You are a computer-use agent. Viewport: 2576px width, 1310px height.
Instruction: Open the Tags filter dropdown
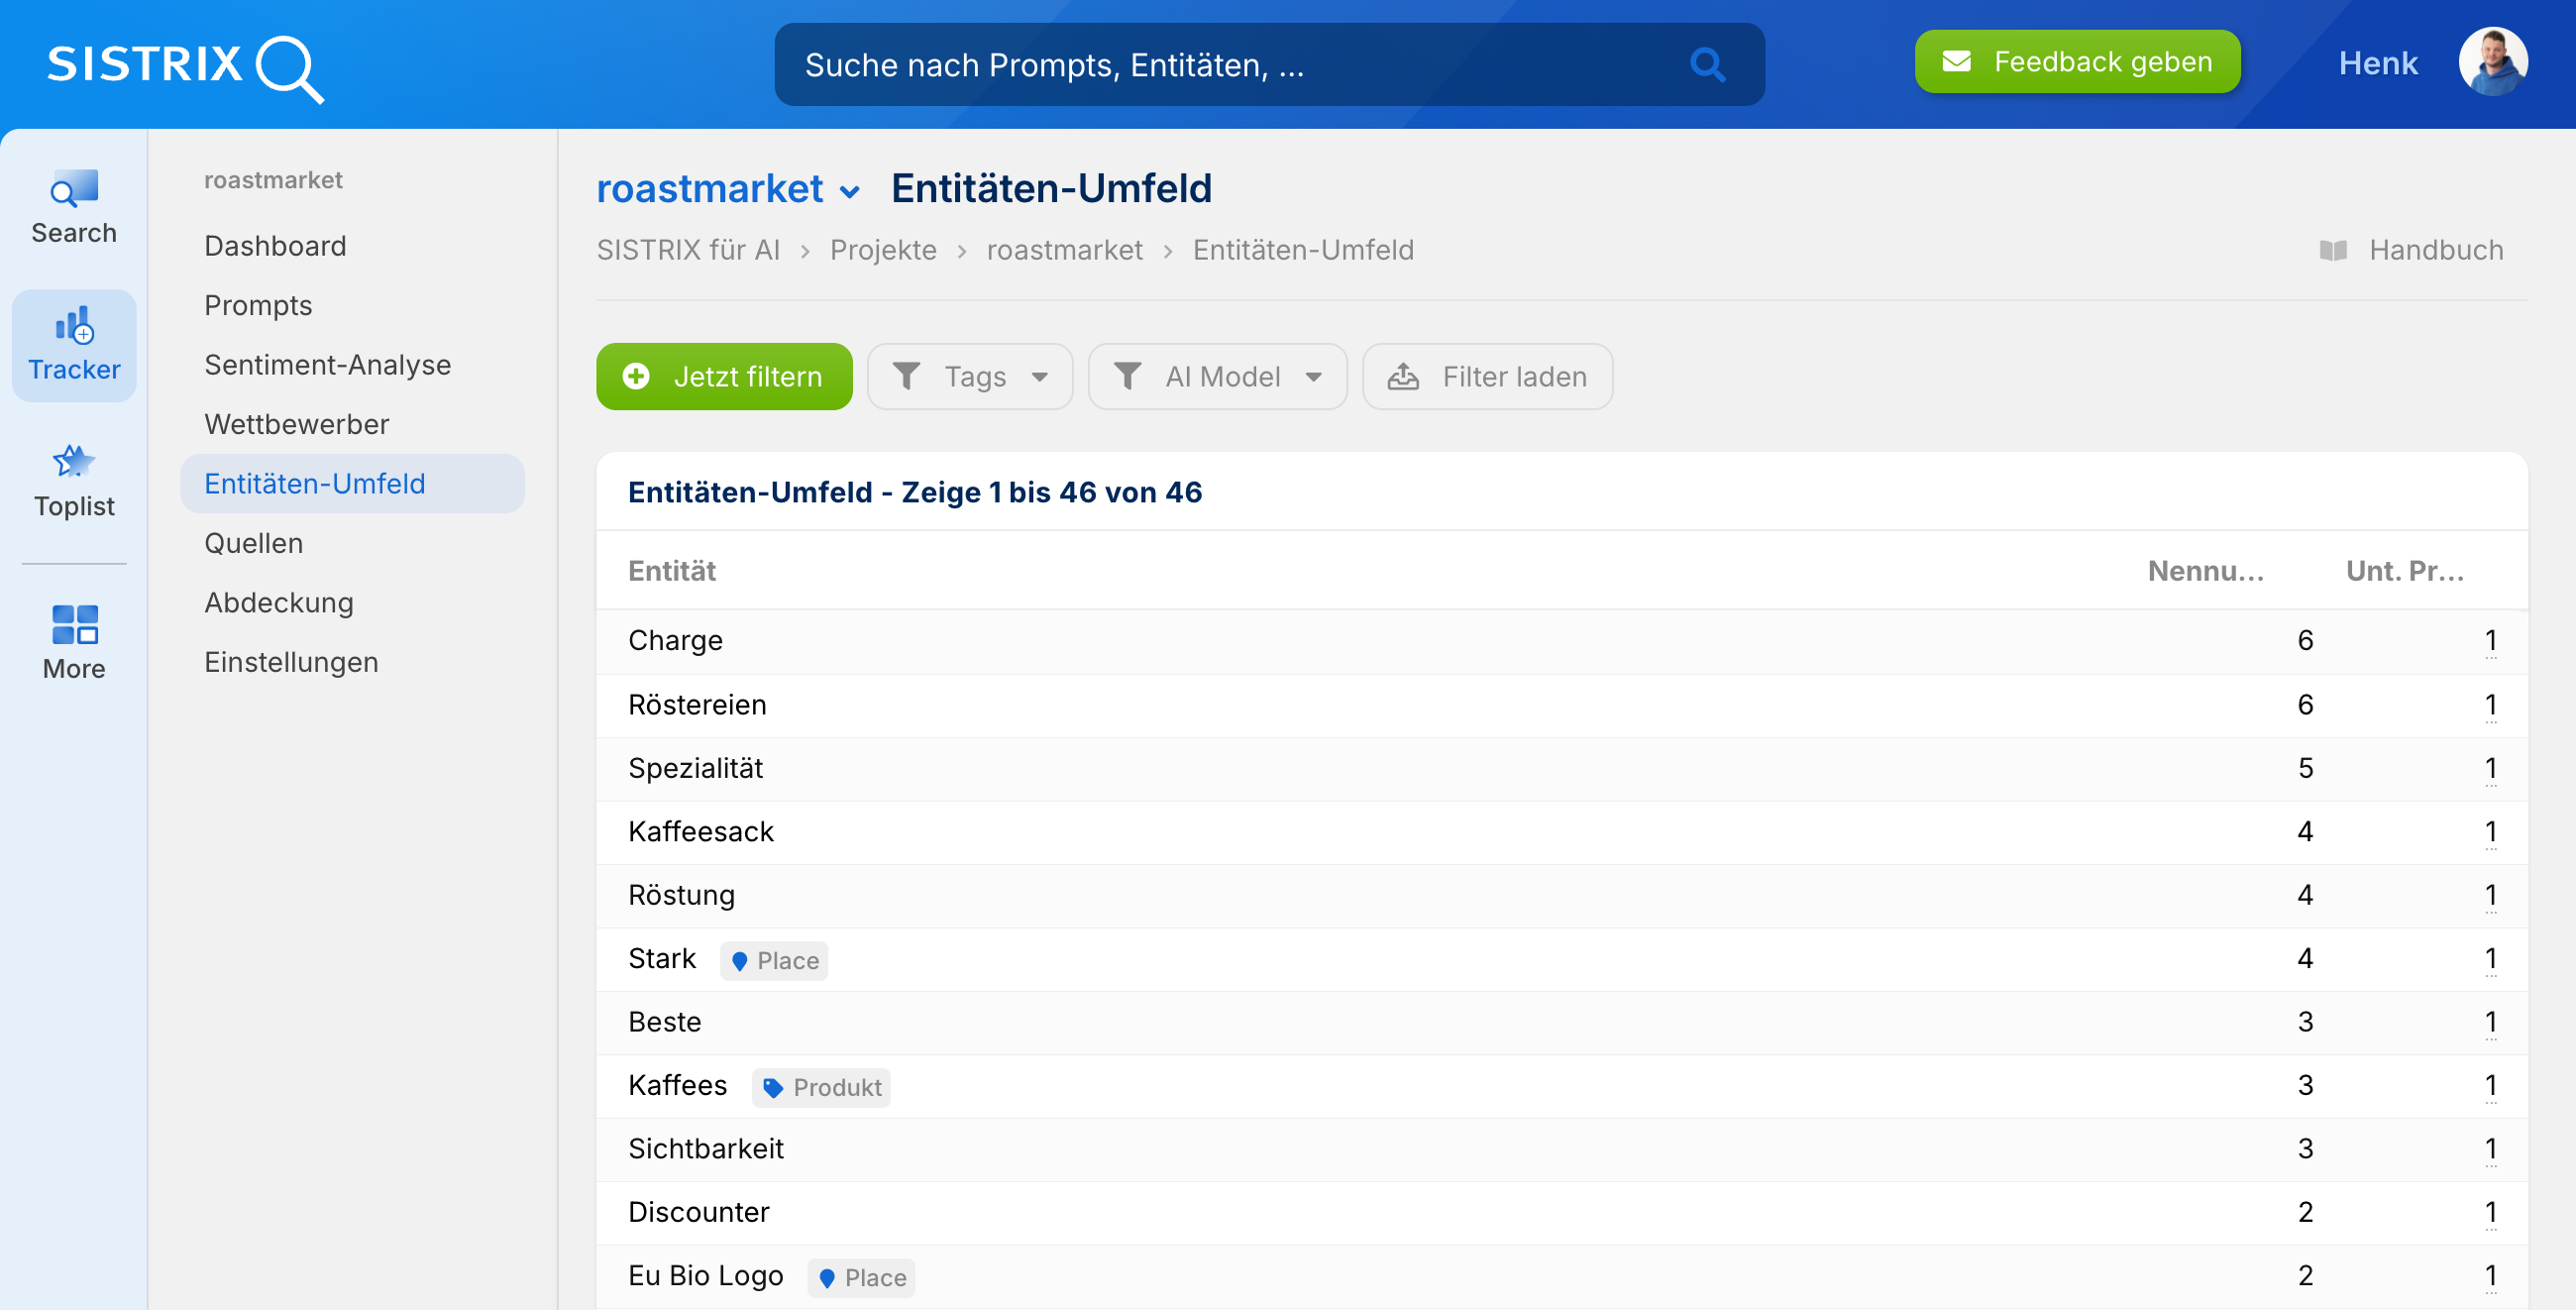(969, 377)
